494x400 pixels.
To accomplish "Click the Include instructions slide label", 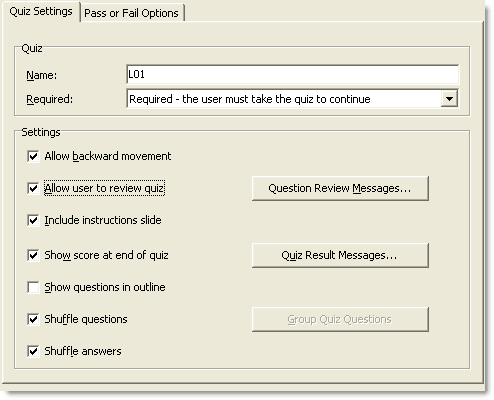I will point(103,220).
